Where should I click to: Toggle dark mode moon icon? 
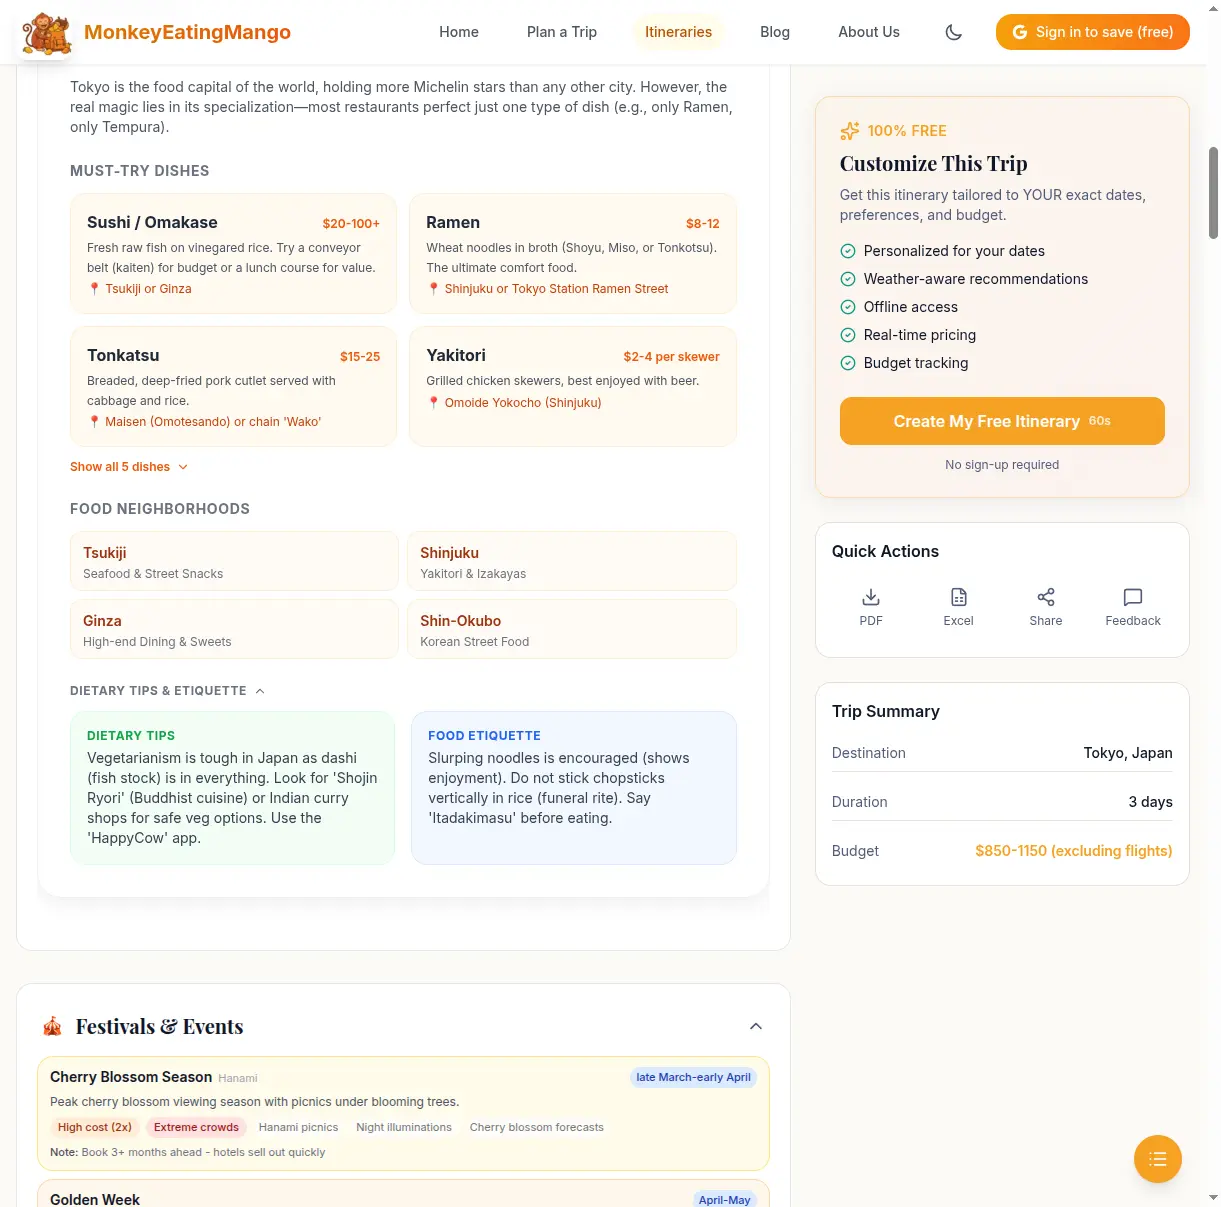pos(954,32)
